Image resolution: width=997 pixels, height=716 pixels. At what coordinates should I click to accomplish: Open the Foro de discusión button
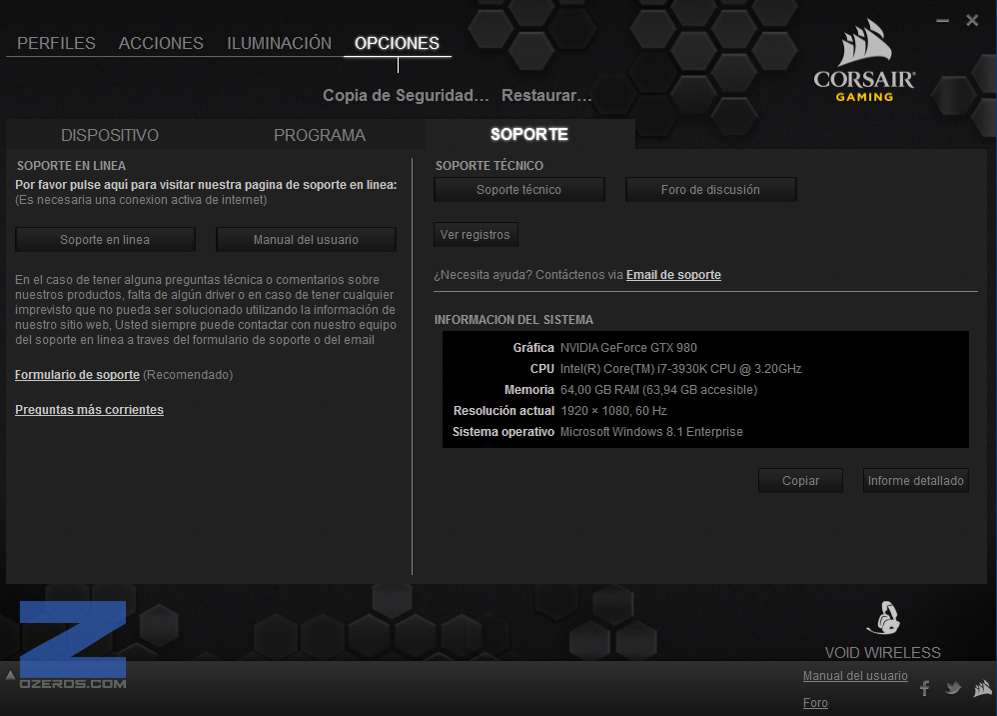point(710,189)
